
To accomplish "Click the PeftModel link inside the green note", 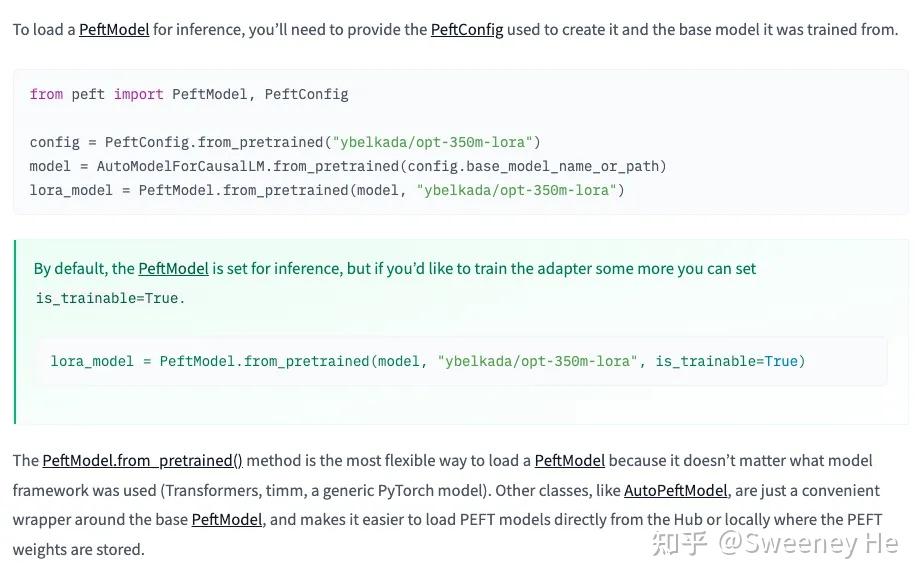I will [x=173, y=268].
